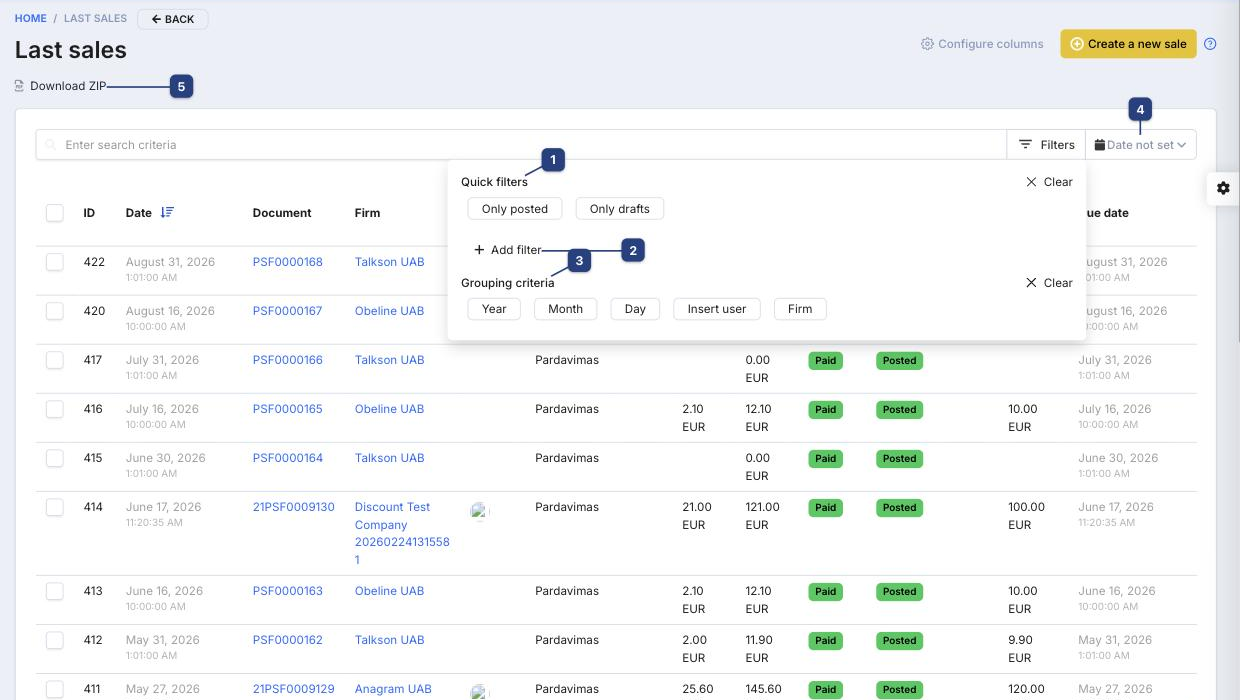Screen dimensions: 1240x700
Task: Sort by the ID column header
Action: [89, 213]
